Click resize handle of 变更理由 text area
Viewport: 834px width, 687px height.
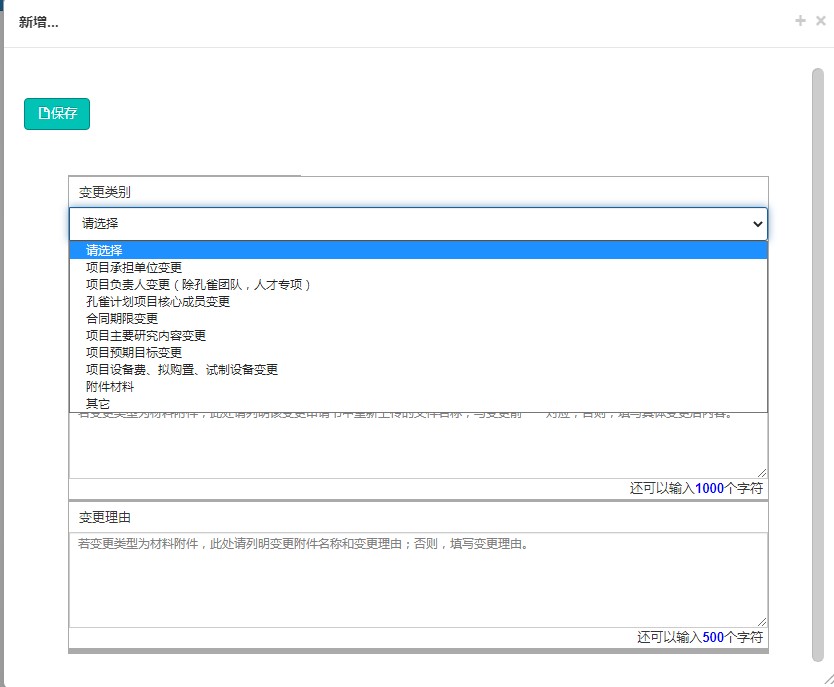pos(762,621)
